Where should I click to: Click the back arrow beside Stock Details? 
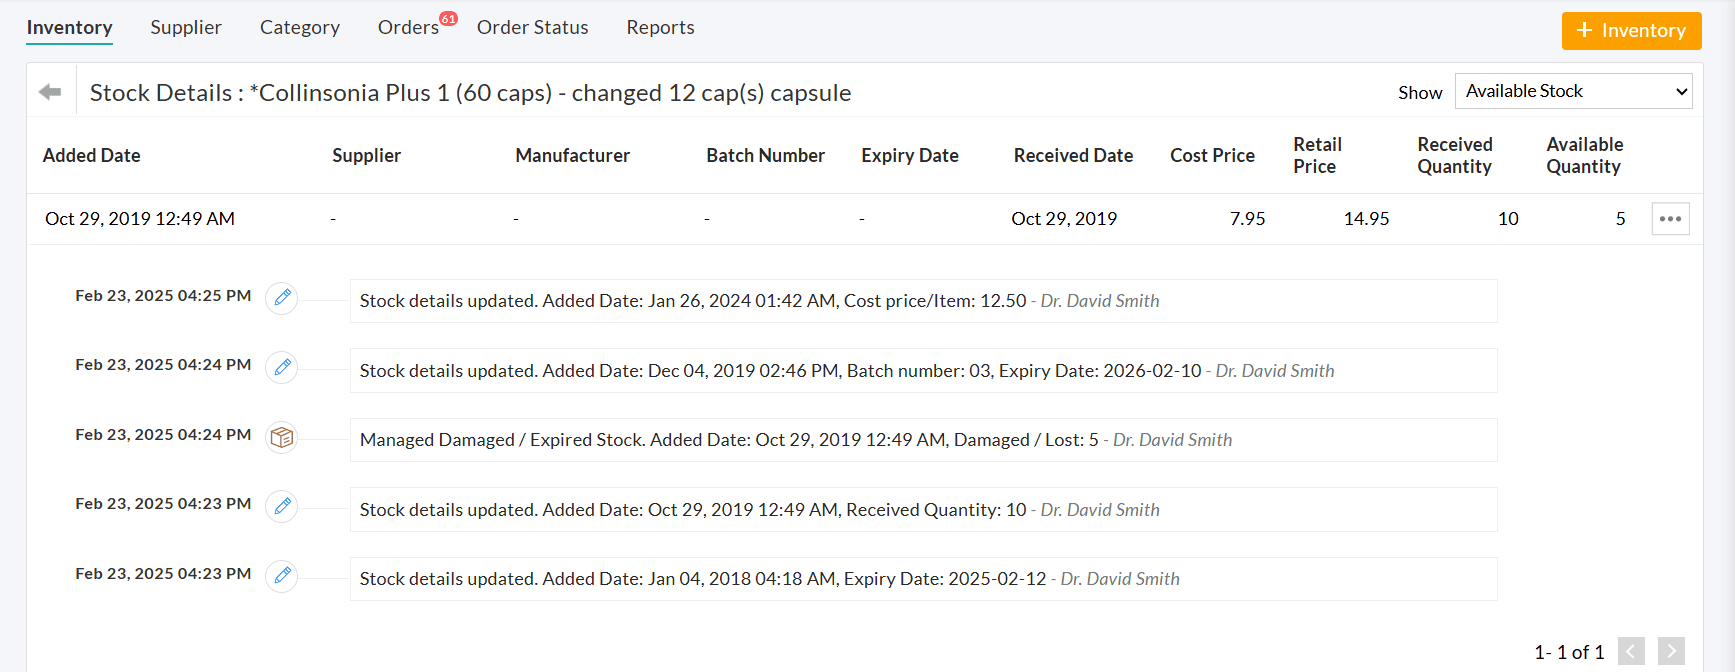click(50, 92)
